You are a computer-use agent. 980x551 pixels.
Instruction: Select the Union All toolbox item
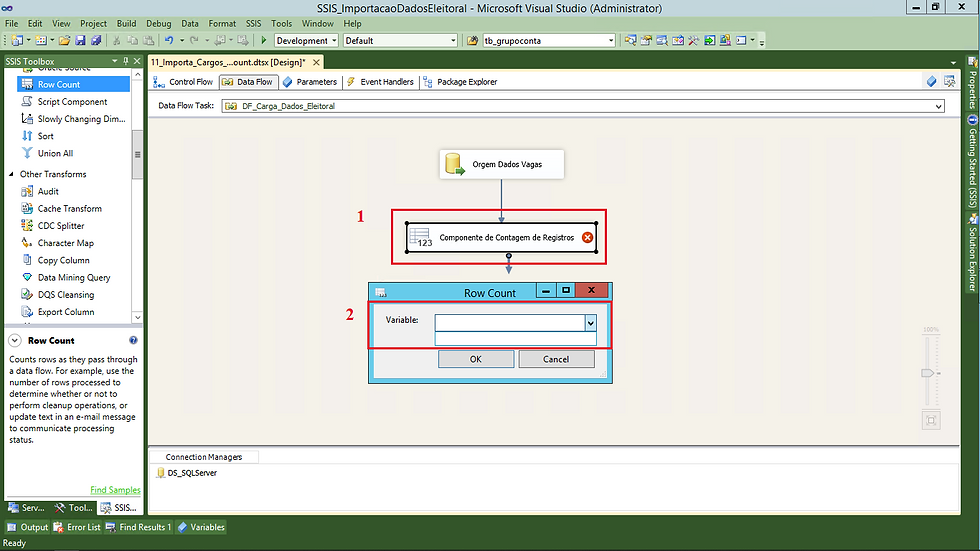pos(55,153)
